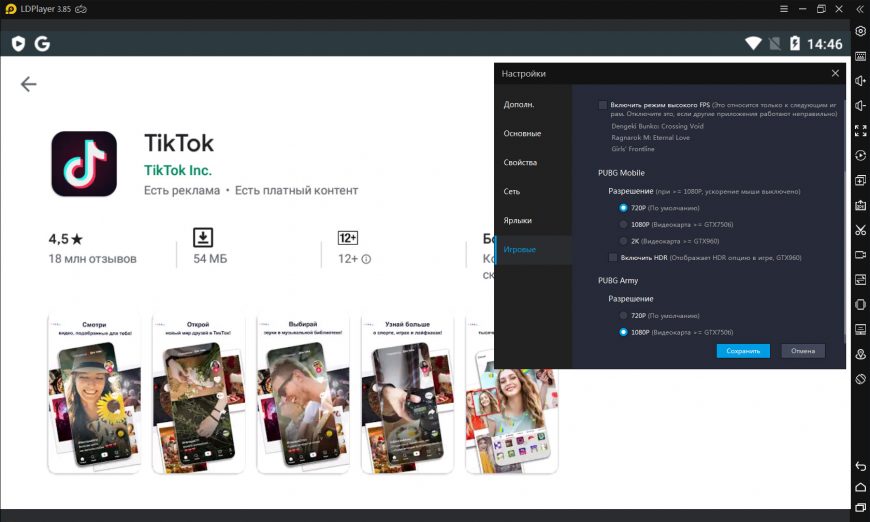
Task: Open settings gear in right sidebar
Action: [x=860, y=31]
